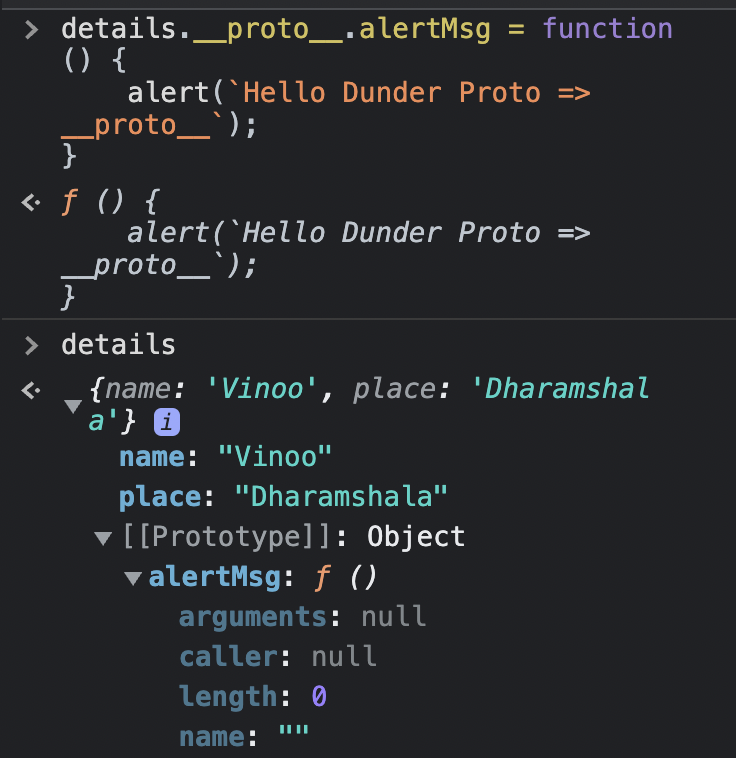Click the alertMsg property label
Image resolution: width=736 pixels, height=758 pixels.
tap(207, 577)
